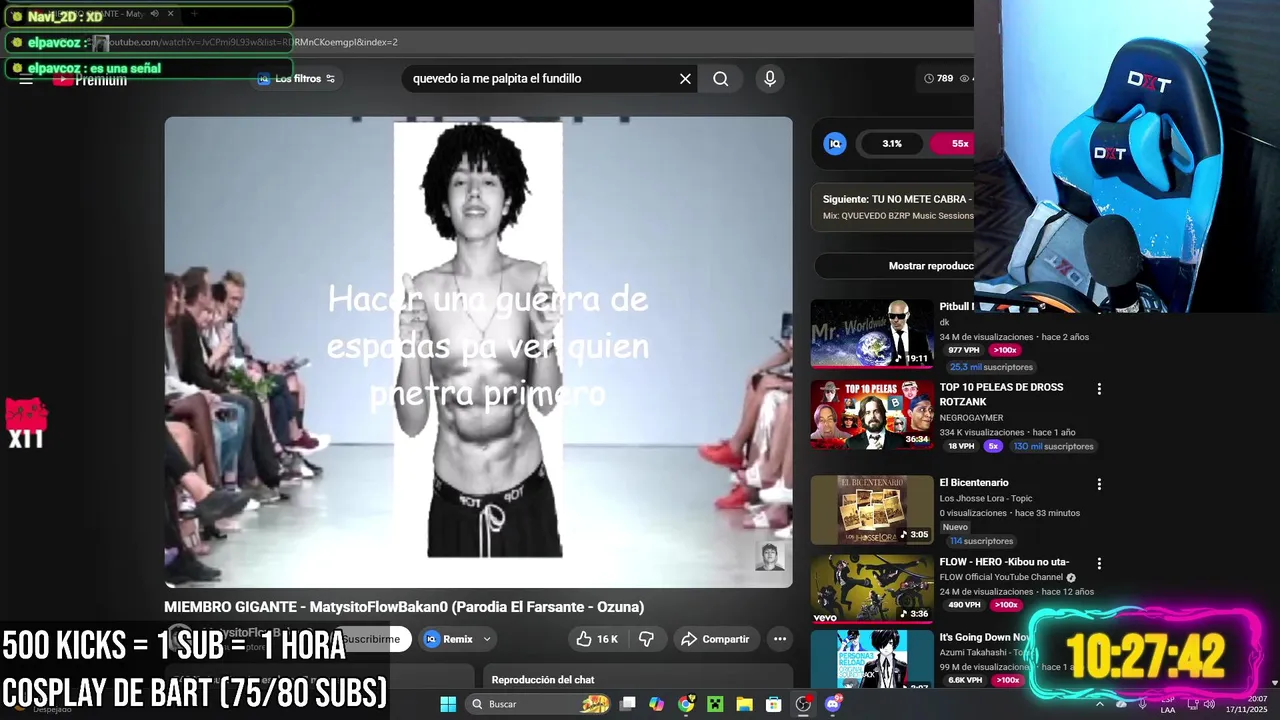
Task: Click the video title MIEMBRO GIGANTE
Action: point(404,607)
